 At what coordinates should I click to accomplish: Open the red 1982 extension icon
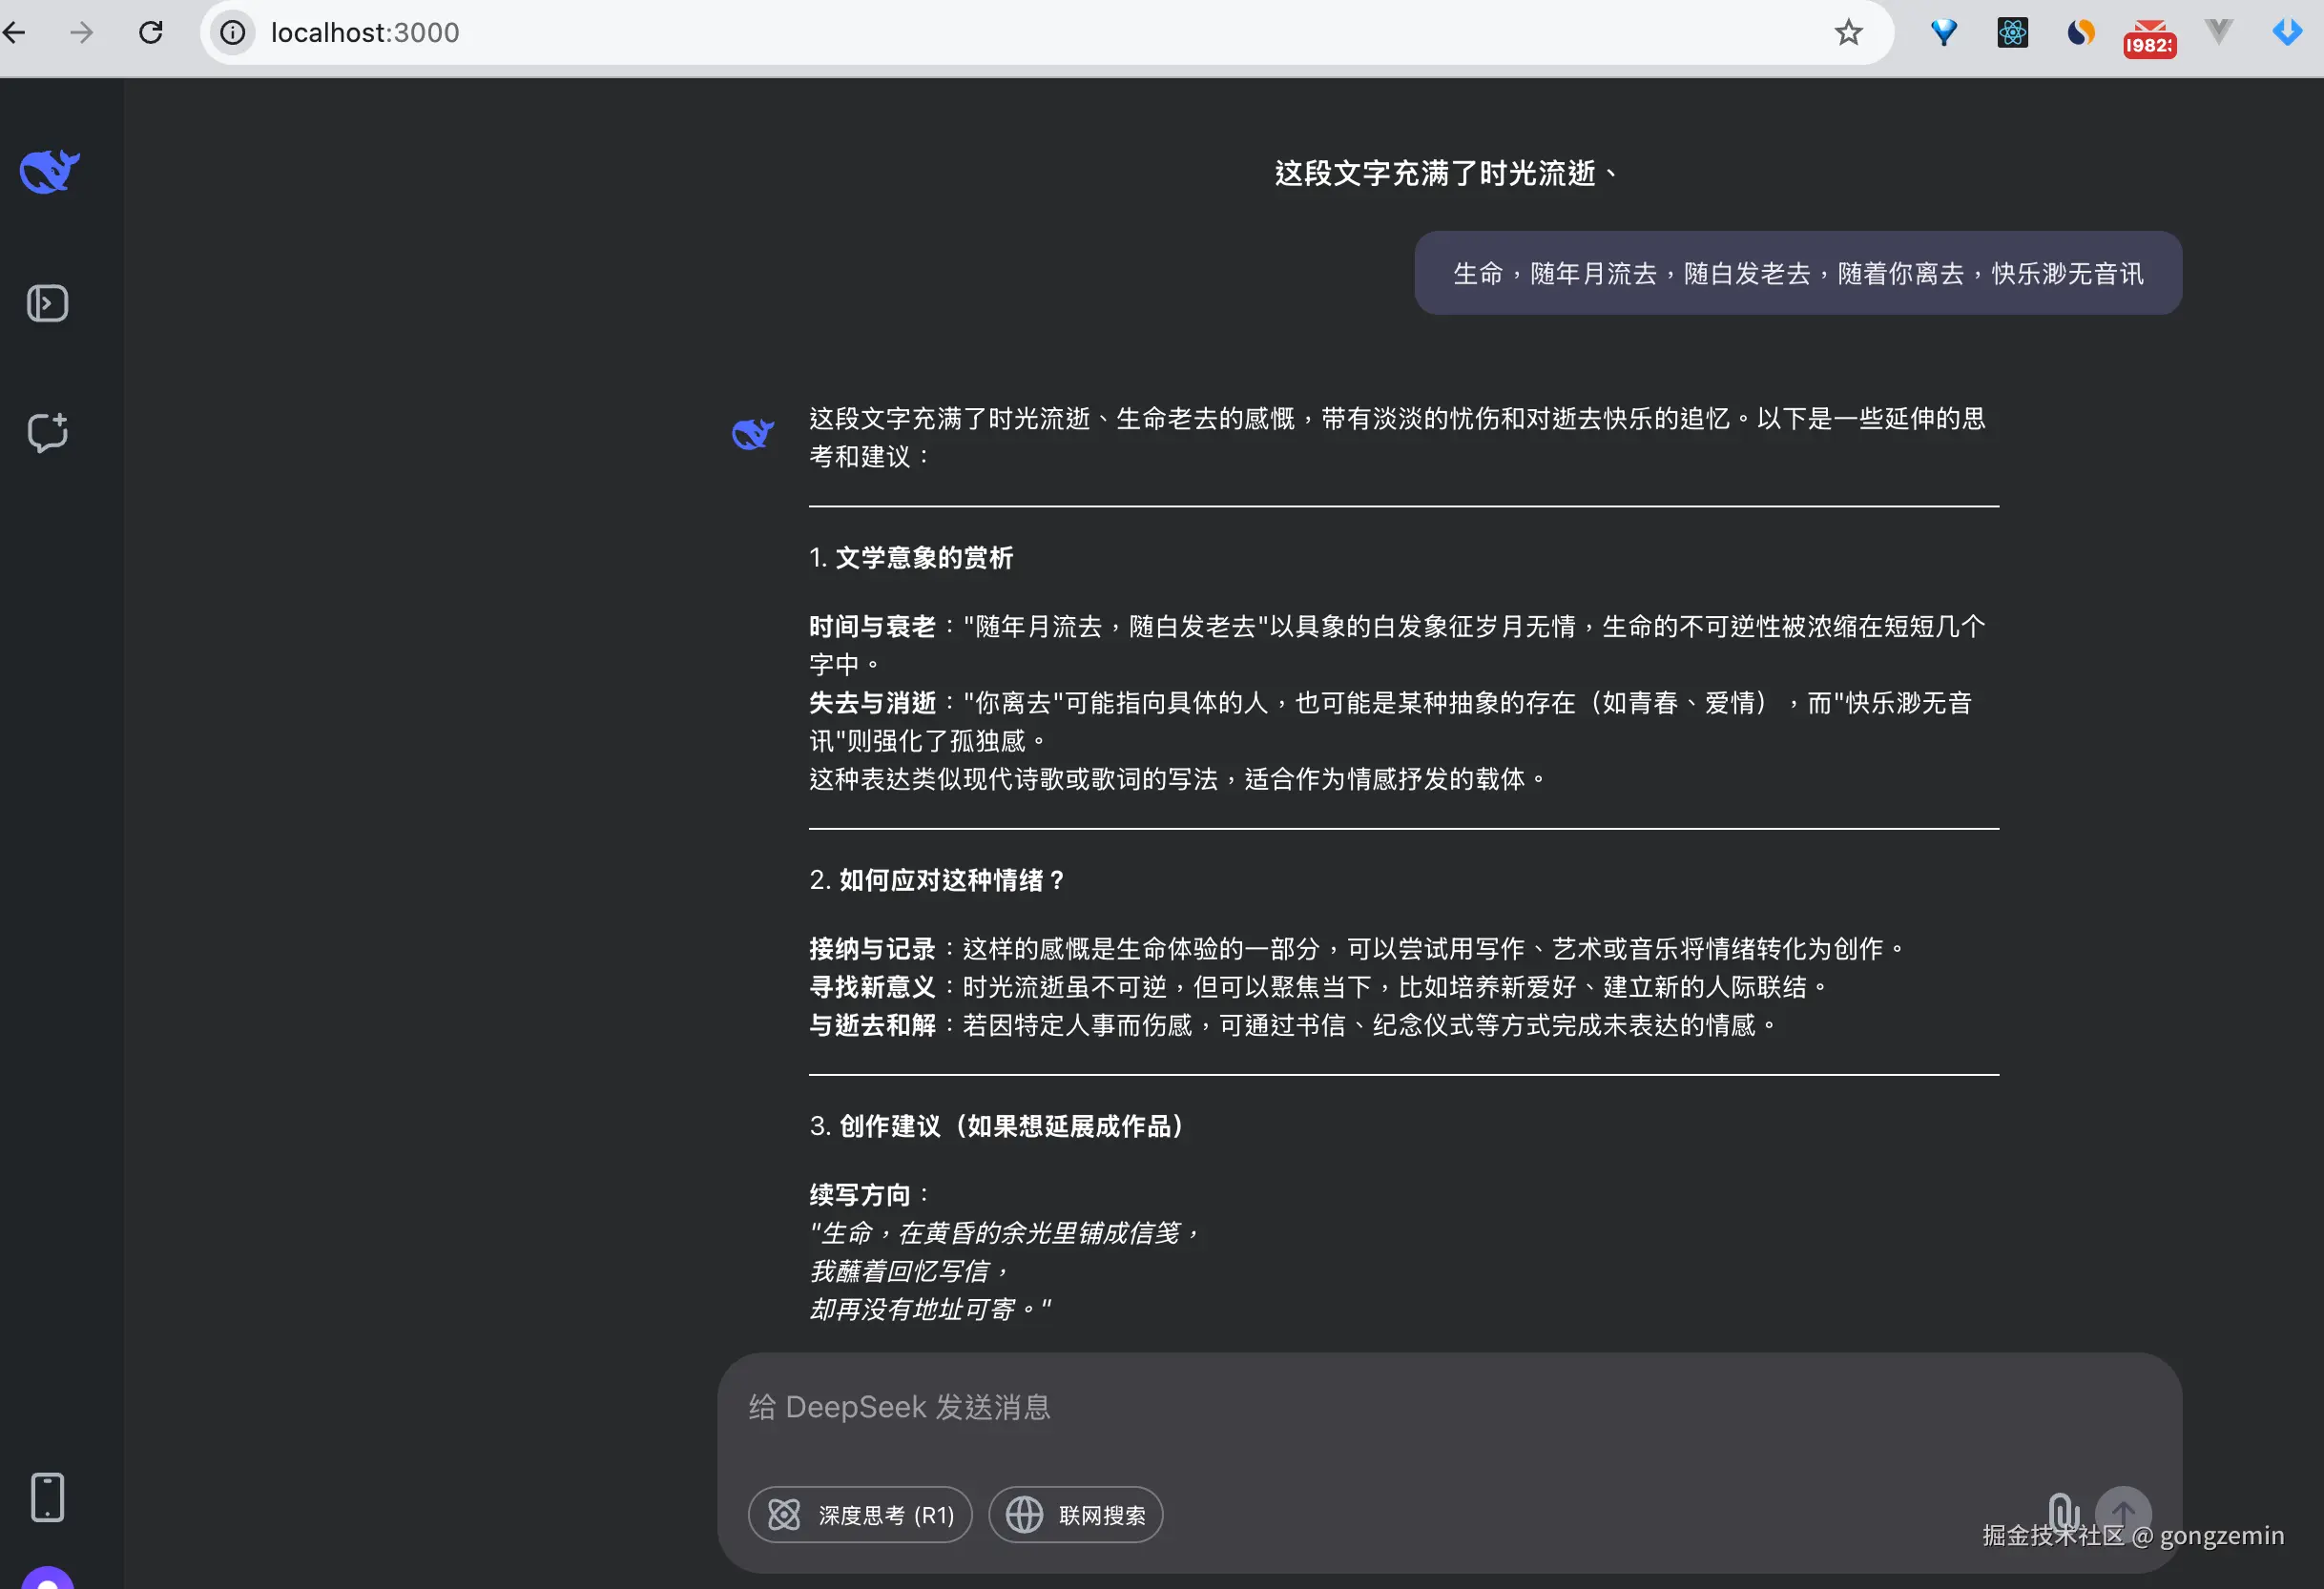pyautogui.click(x=2149, y=38)
